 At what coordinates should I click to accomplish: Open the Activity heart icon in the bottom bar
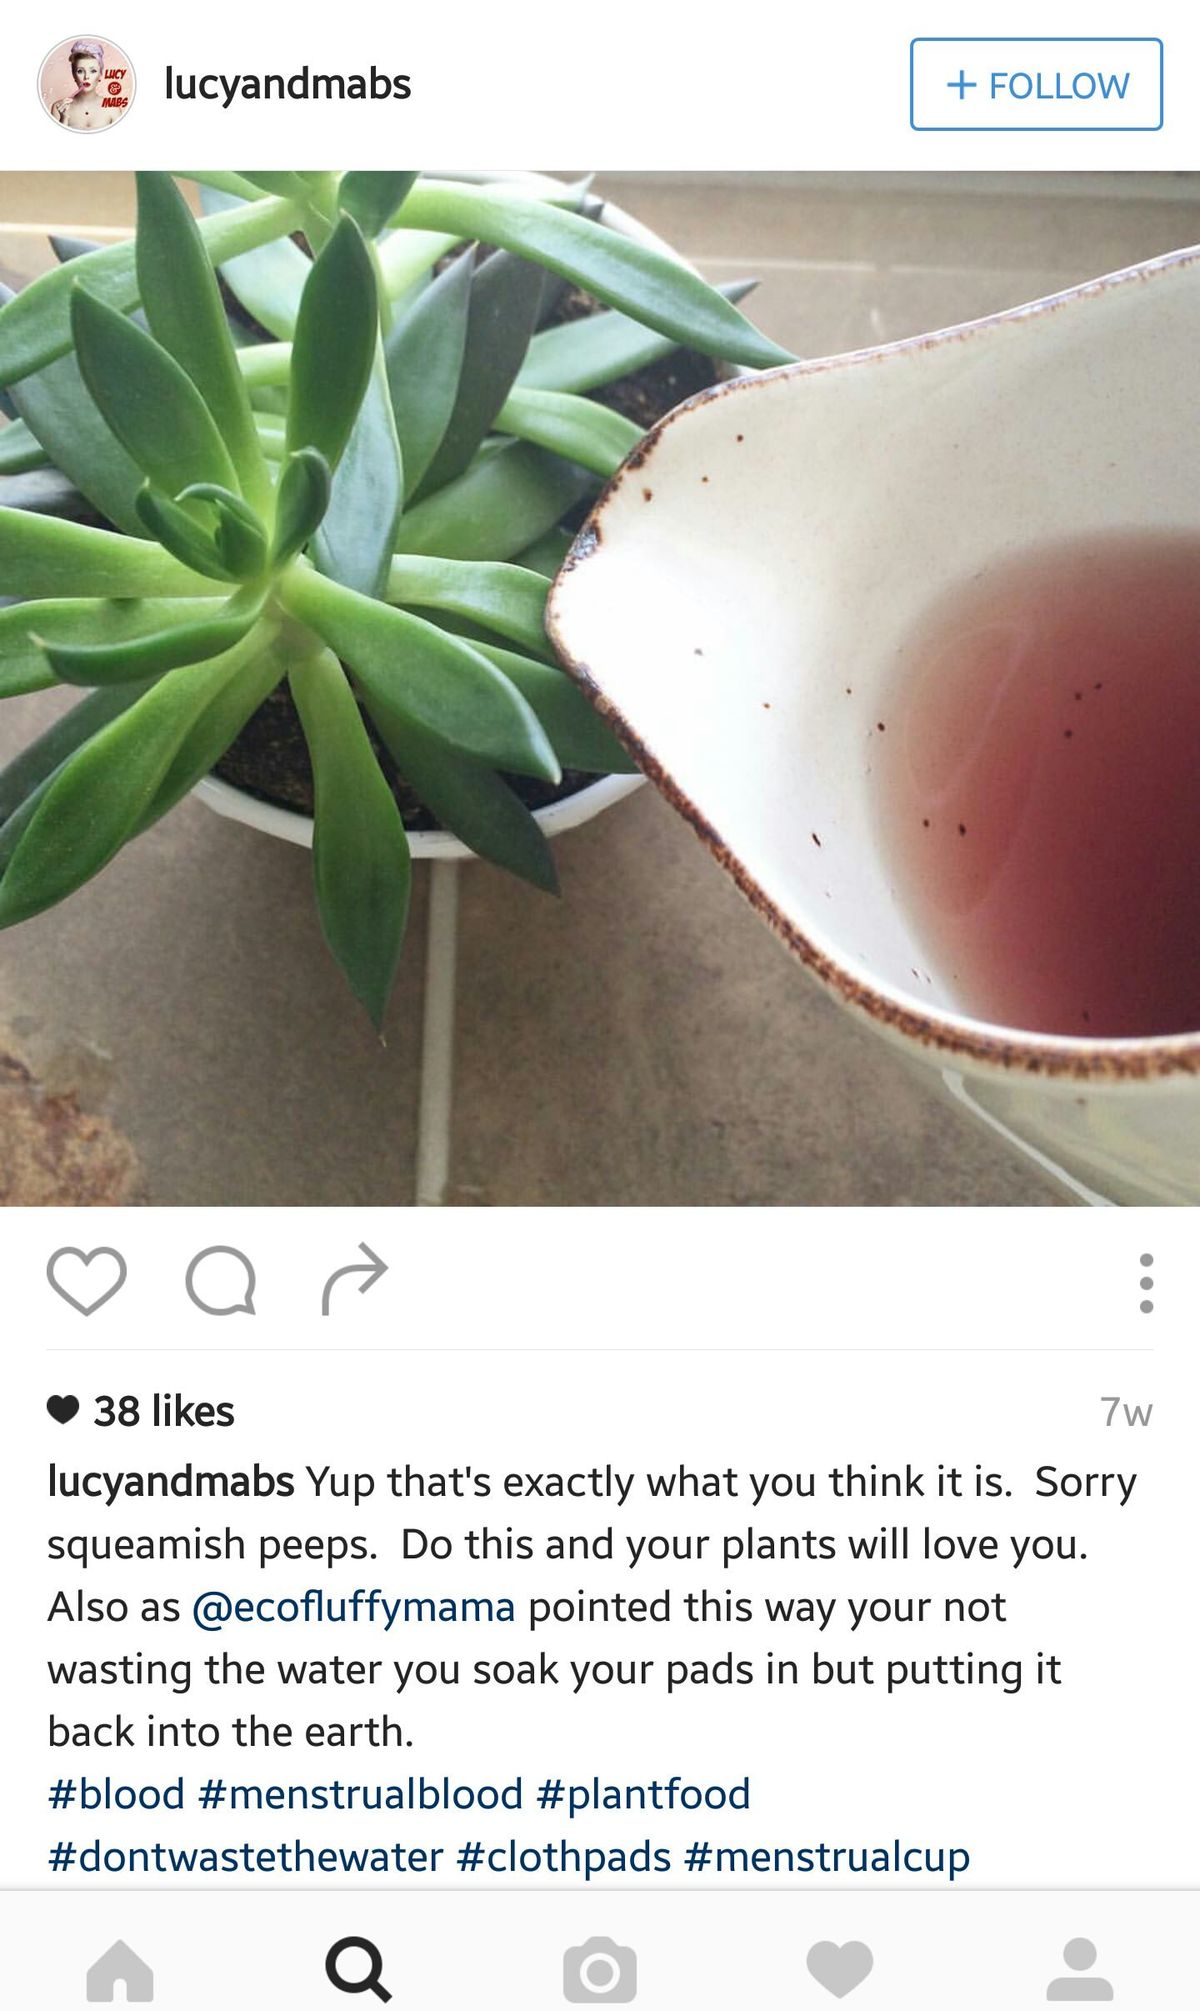pos(839,1970)
